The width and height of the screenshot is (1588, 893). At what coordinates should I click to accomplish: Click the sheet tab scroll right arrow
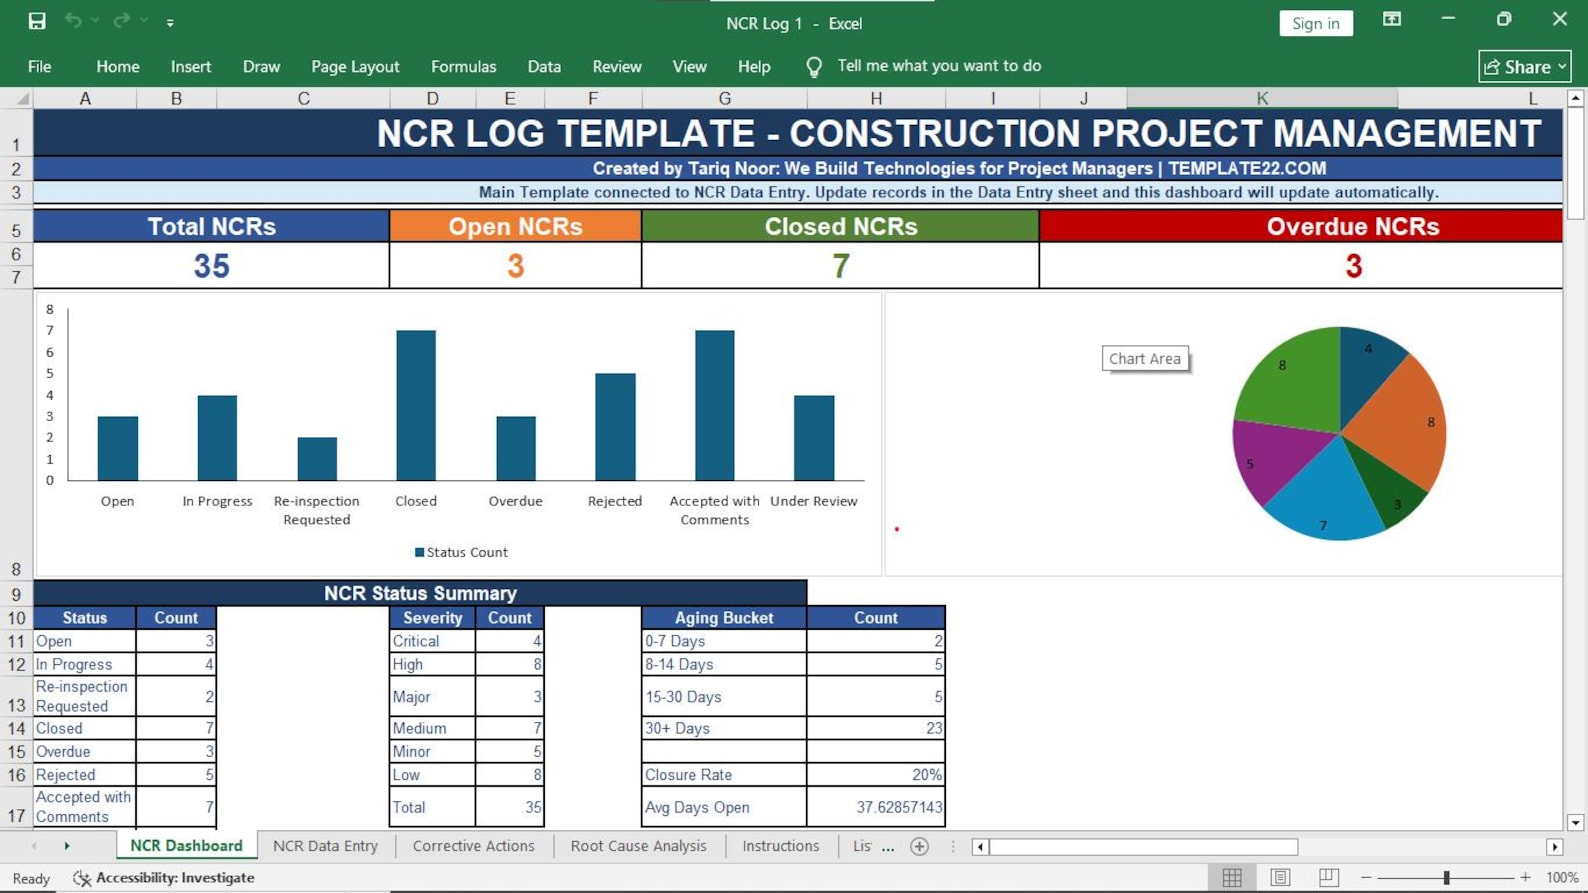coord(67,846)
